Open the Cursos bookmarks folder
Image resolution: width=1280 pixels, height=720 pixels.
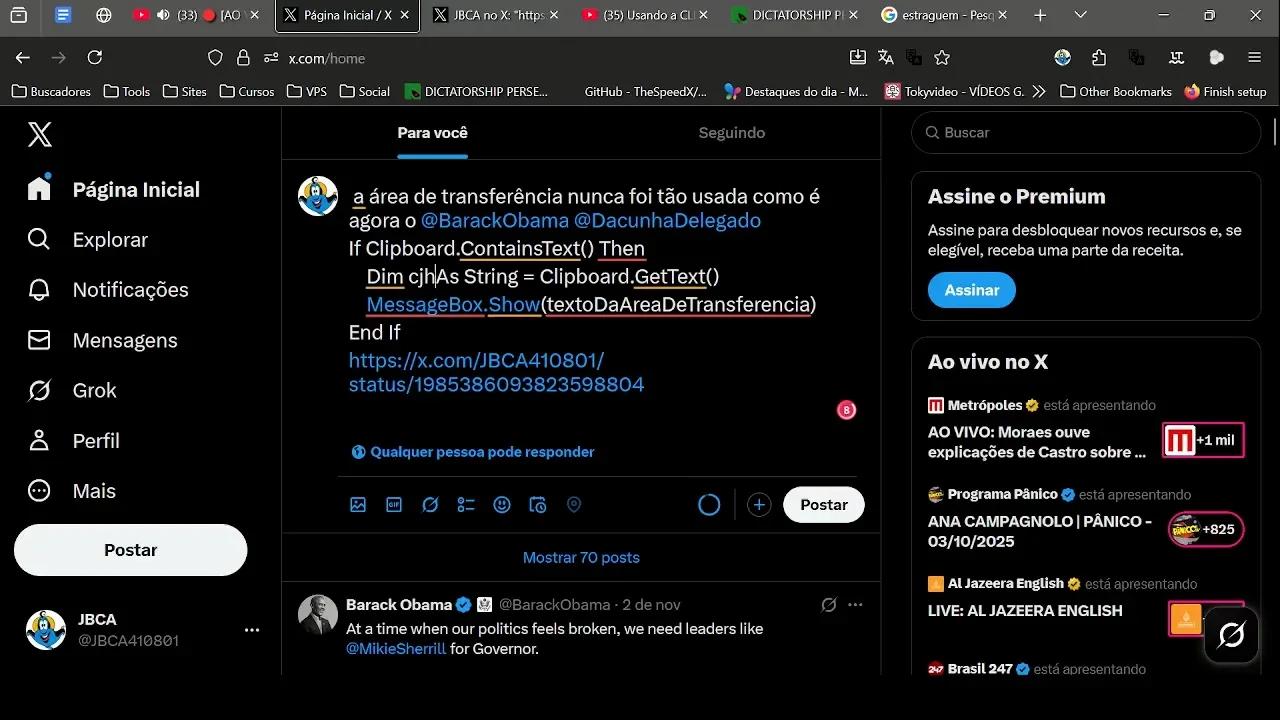click(246, 91)
